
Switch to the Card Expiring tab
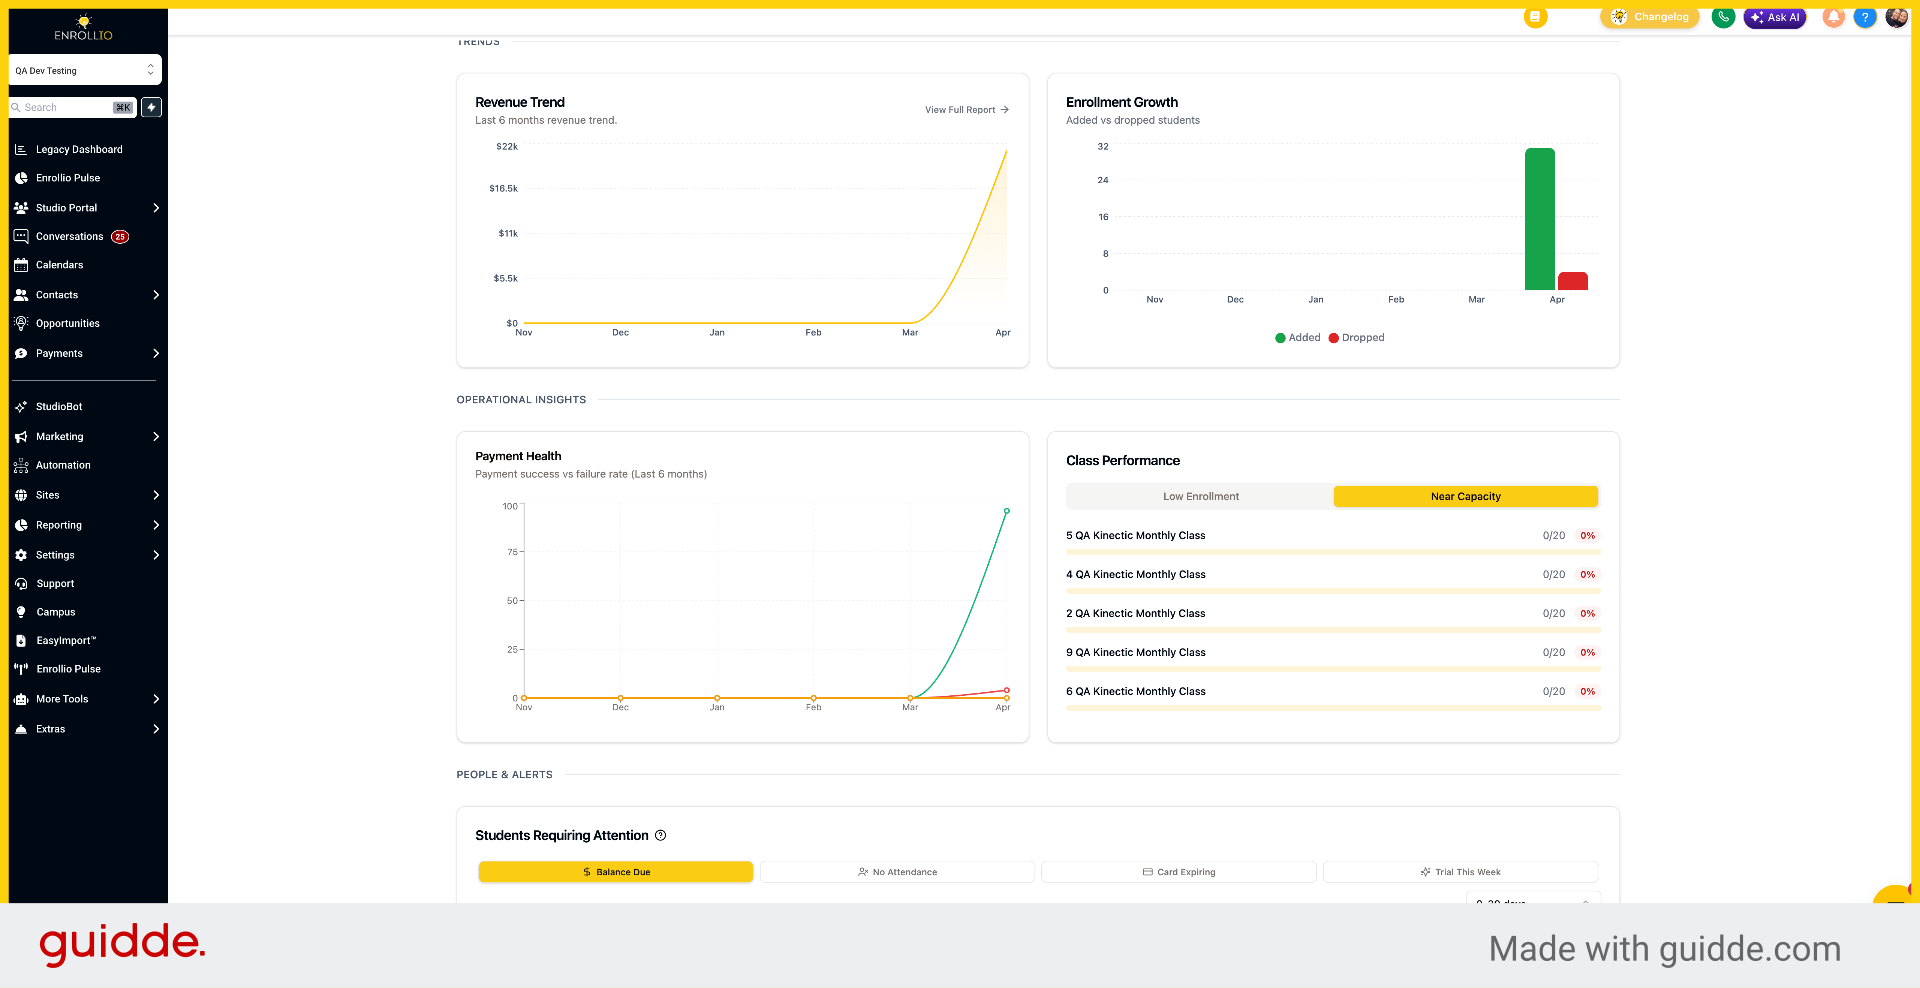1179,872
